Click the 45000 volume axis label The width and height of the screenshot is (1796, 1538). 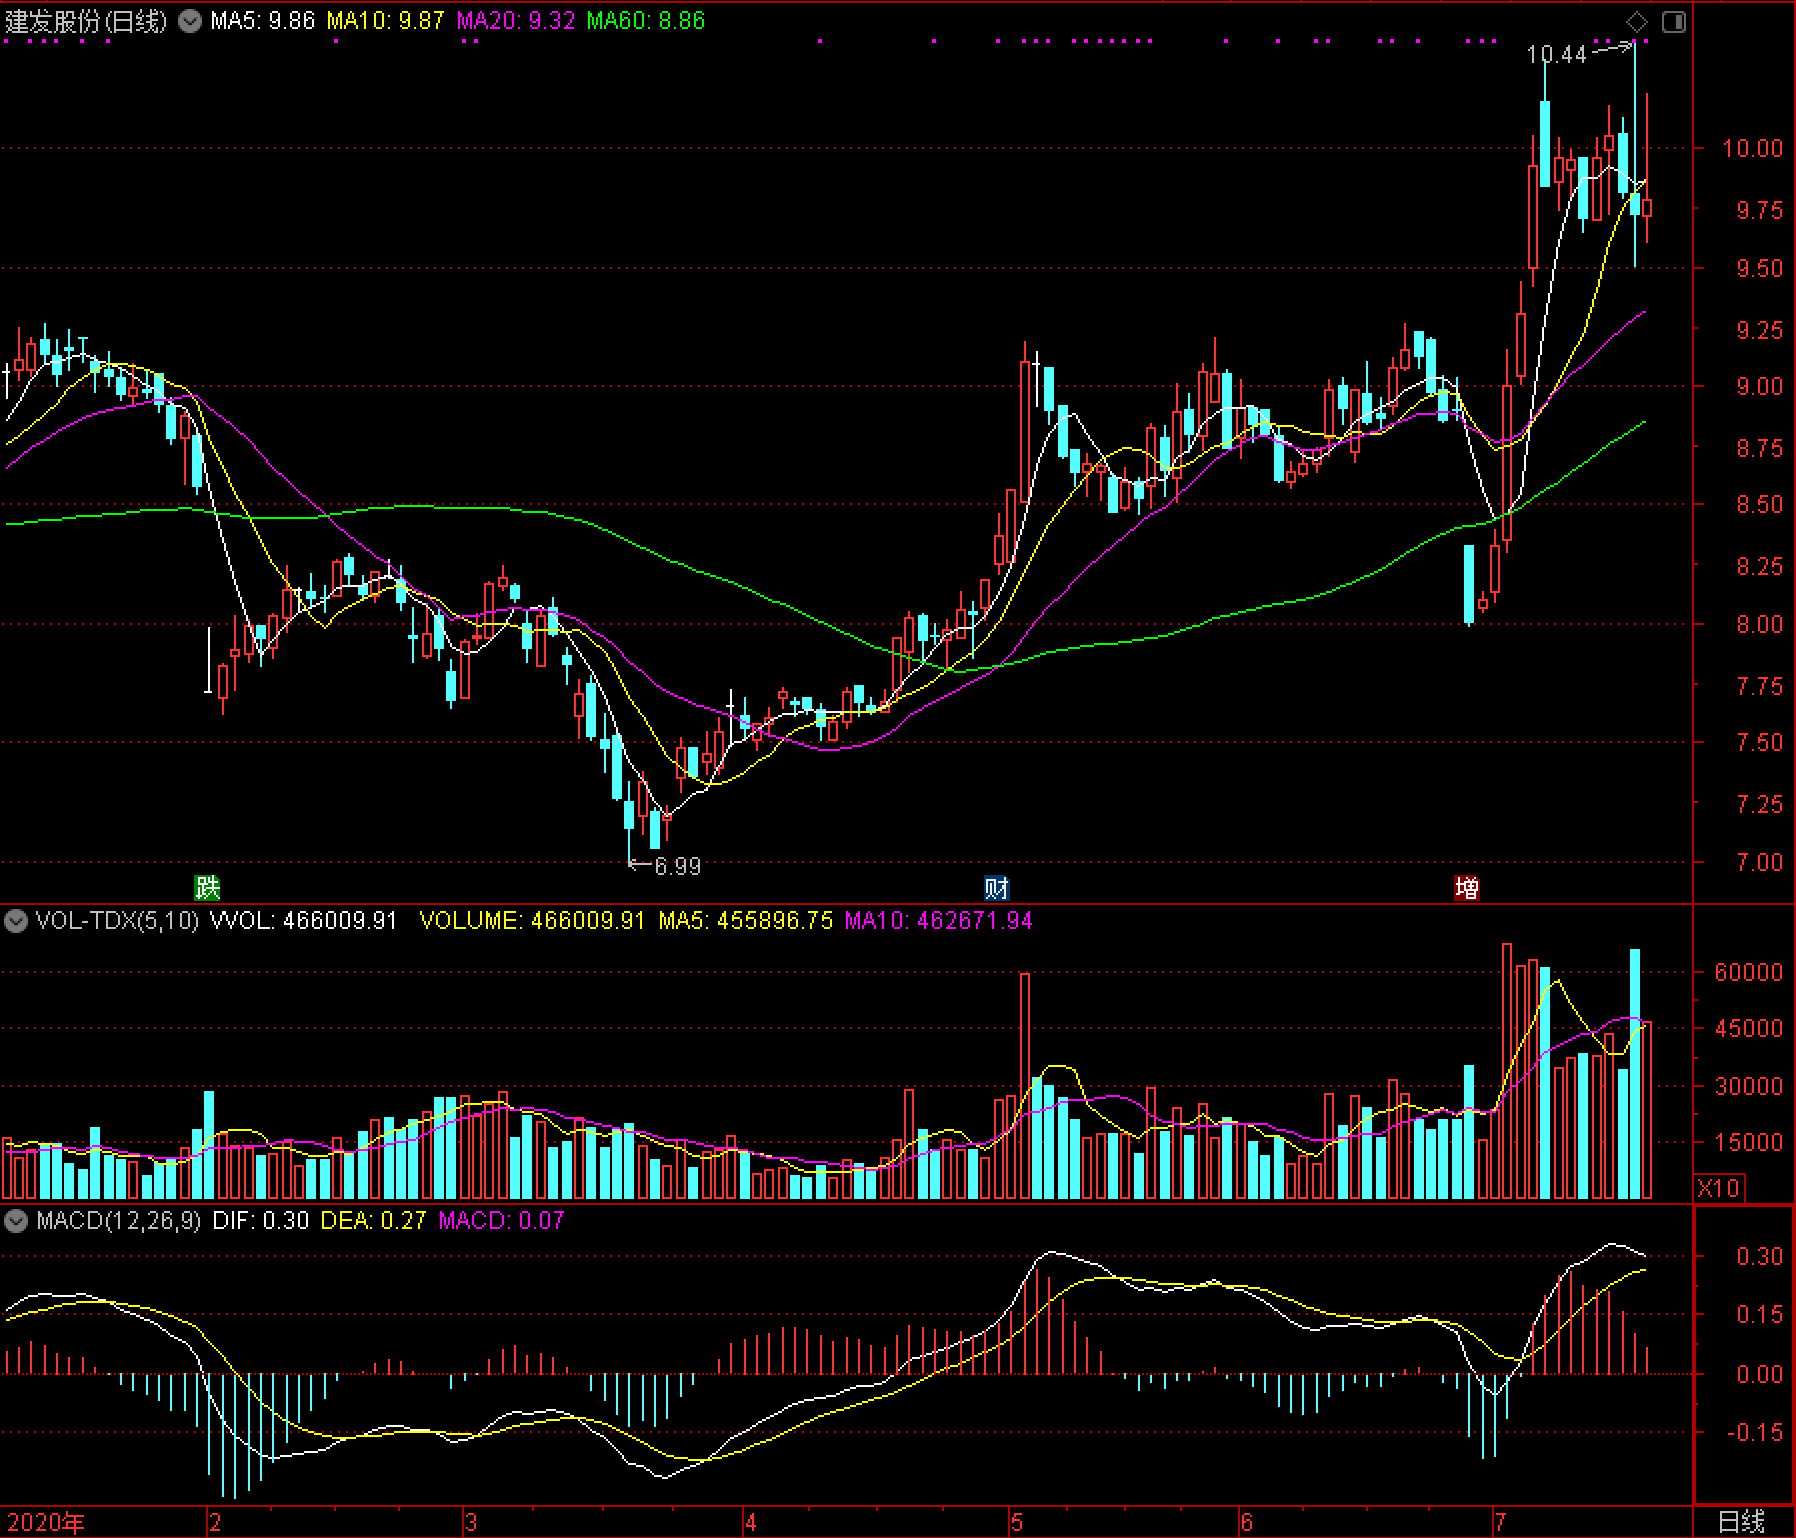(1748, 1029)
